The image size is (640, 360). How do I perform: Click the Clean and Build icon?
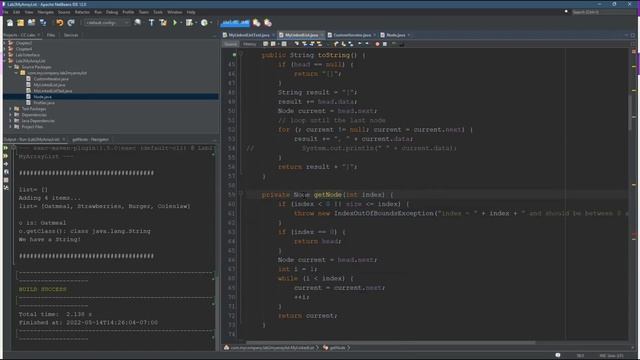pyautogui.click(x=163, y=23)
